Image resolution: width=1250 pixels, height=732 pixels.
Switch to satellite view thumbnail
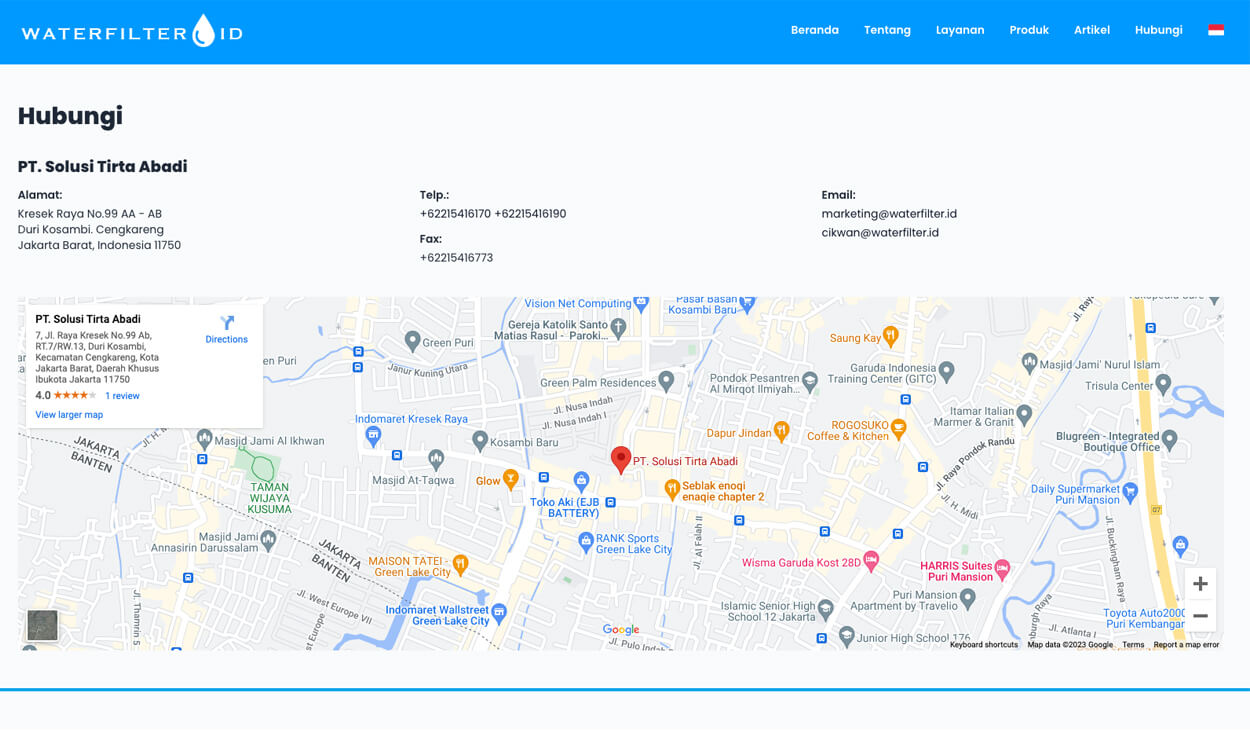click(42, 625)
